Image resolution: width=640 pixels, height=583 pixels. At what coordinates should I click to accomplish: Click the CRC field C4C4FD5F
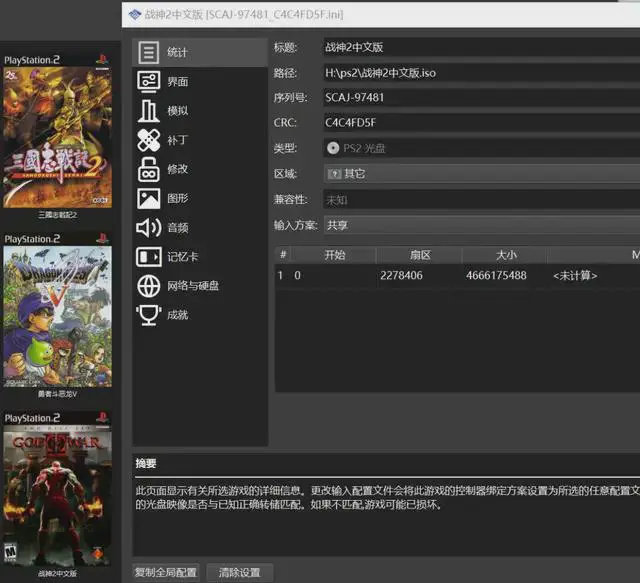click(x=482, y=122)
